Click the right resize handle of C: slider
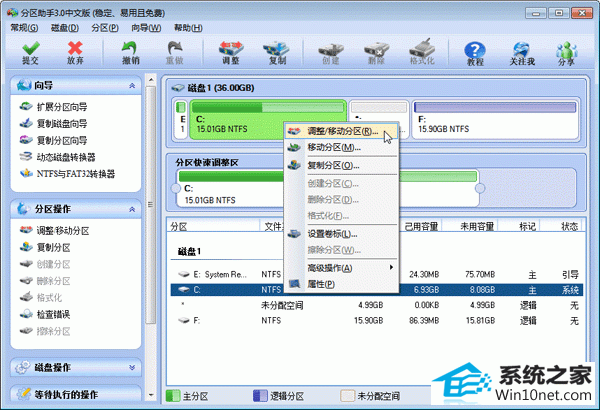600x410 pixels. (x=480, y=188)
